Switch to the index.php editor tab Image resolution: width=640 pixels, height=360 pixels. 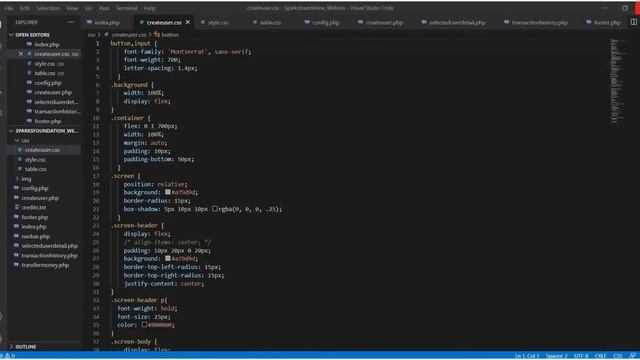point(107,22)
